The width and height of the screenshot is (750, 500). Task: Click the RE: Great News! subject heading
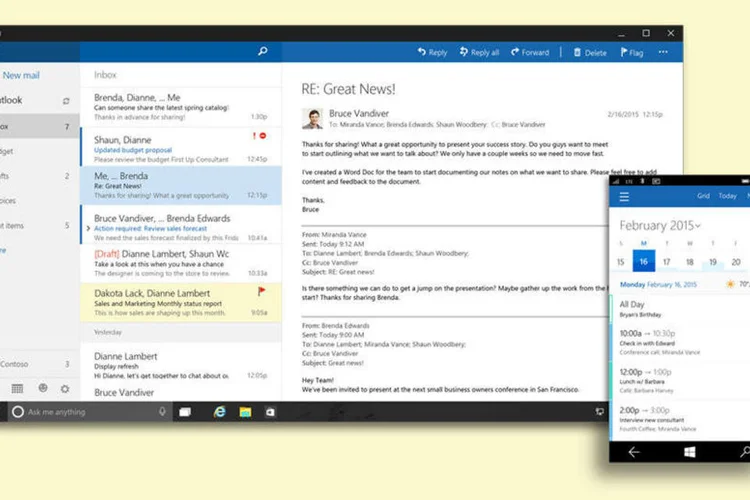coord(348,89)
